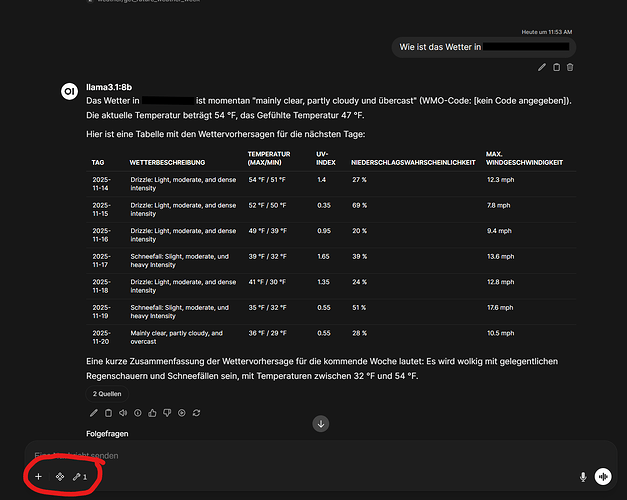Screen dimensions: 627x500
Task: Copy the user's weather question message
Action: 556,67
